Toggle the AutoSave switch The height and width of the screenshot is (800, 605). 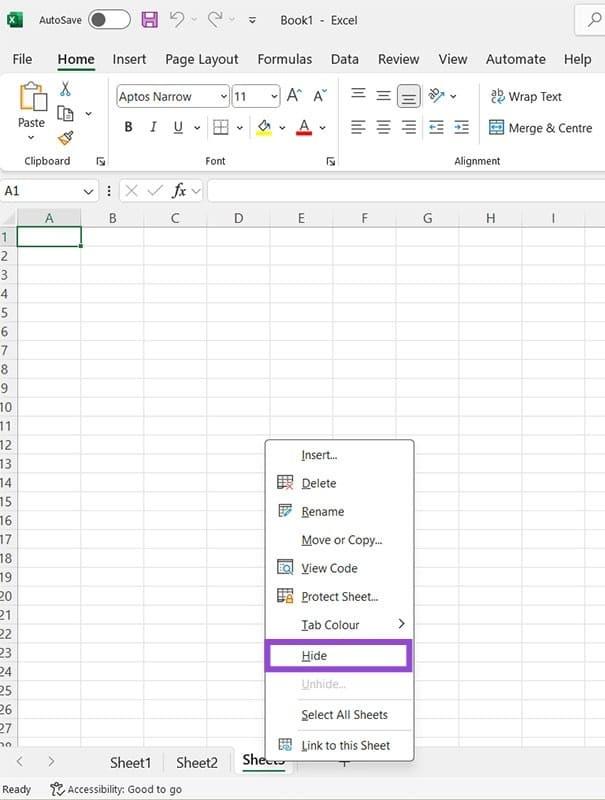click(x=109, y=20)
